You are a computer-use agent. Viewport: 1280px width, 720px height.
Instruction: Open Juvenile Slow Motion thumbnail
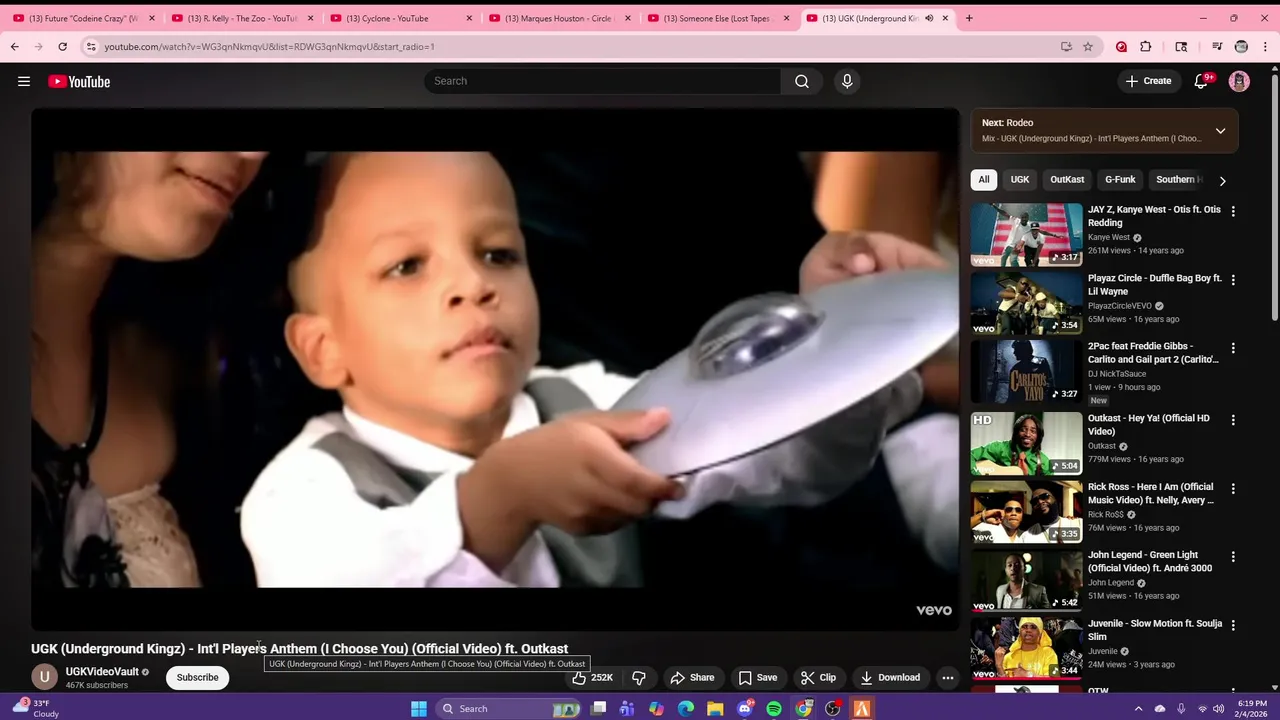1027,648
